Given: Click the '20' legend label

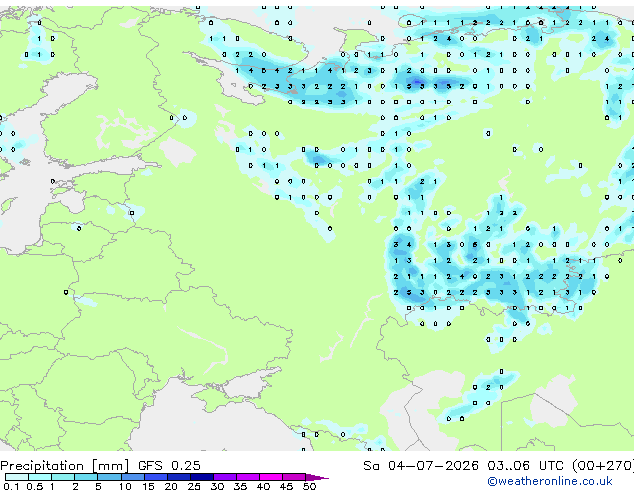Looking at the screenshot, I should click(x=171, y=486).
